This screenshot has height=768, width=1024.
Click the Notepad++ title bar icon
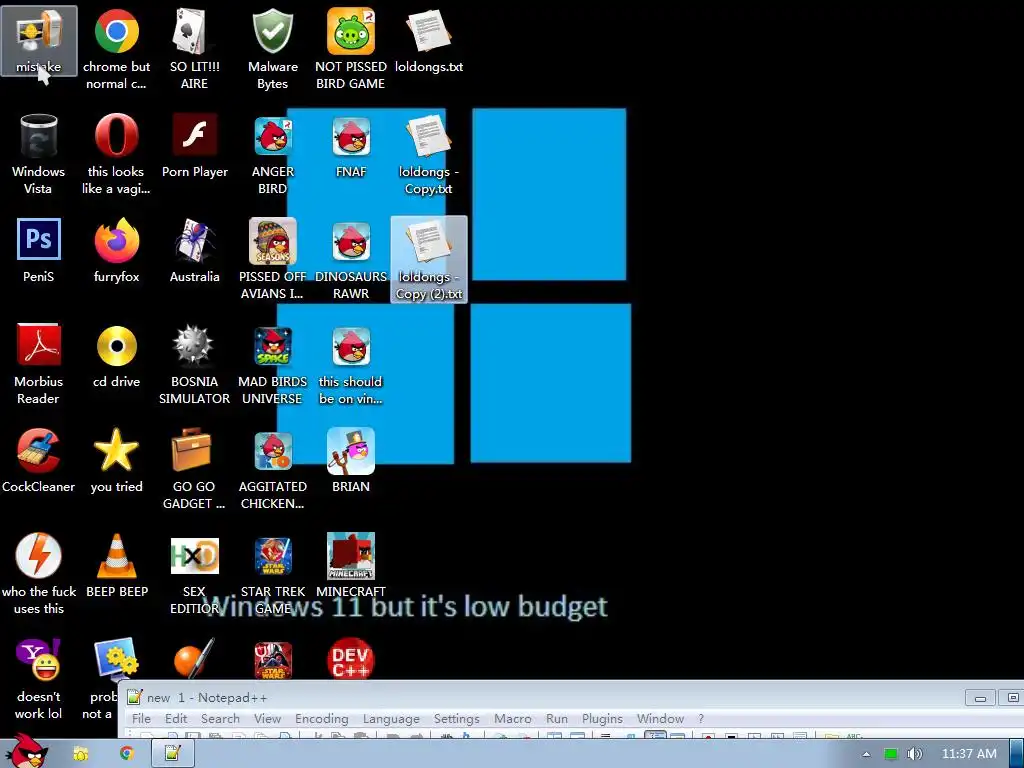pos(135,697)
